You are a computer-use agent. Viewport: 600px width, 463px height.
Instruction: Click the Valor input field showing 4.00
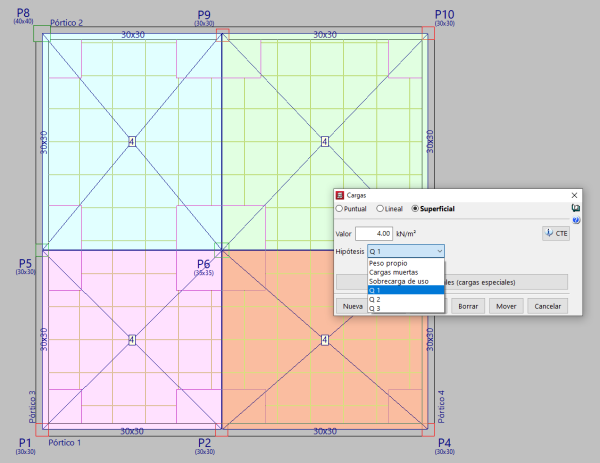(374, 233)
